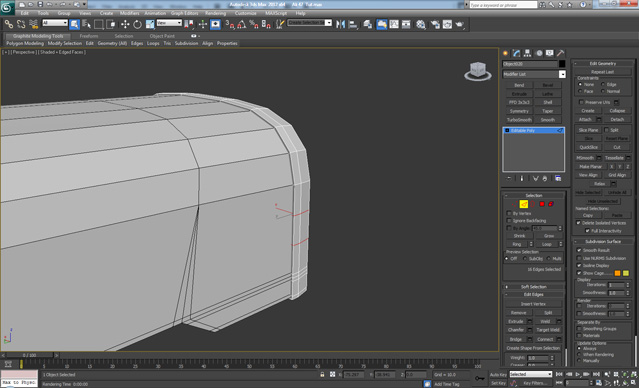Toggle the Percent Snap icon
Screen dimensions: 639x388
coord(254,24)
